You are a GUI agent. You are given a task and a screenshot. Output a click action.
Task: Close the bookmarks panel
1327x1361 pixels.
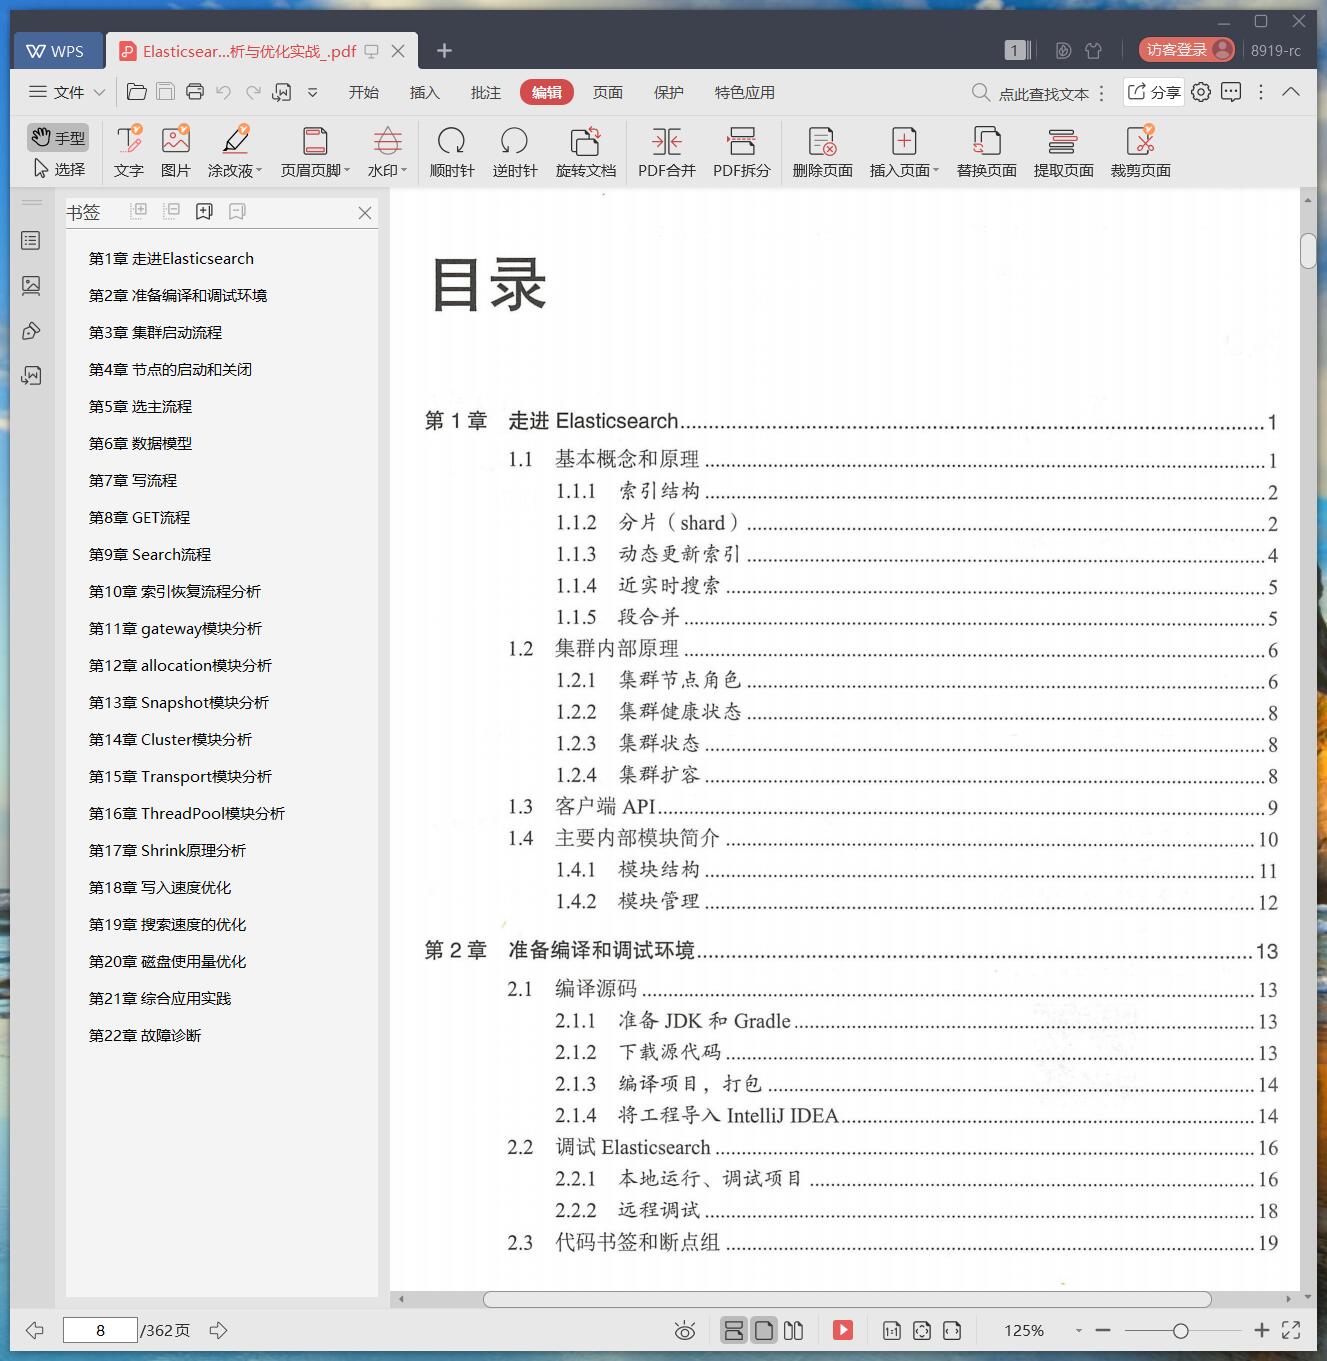pos(365,212)
